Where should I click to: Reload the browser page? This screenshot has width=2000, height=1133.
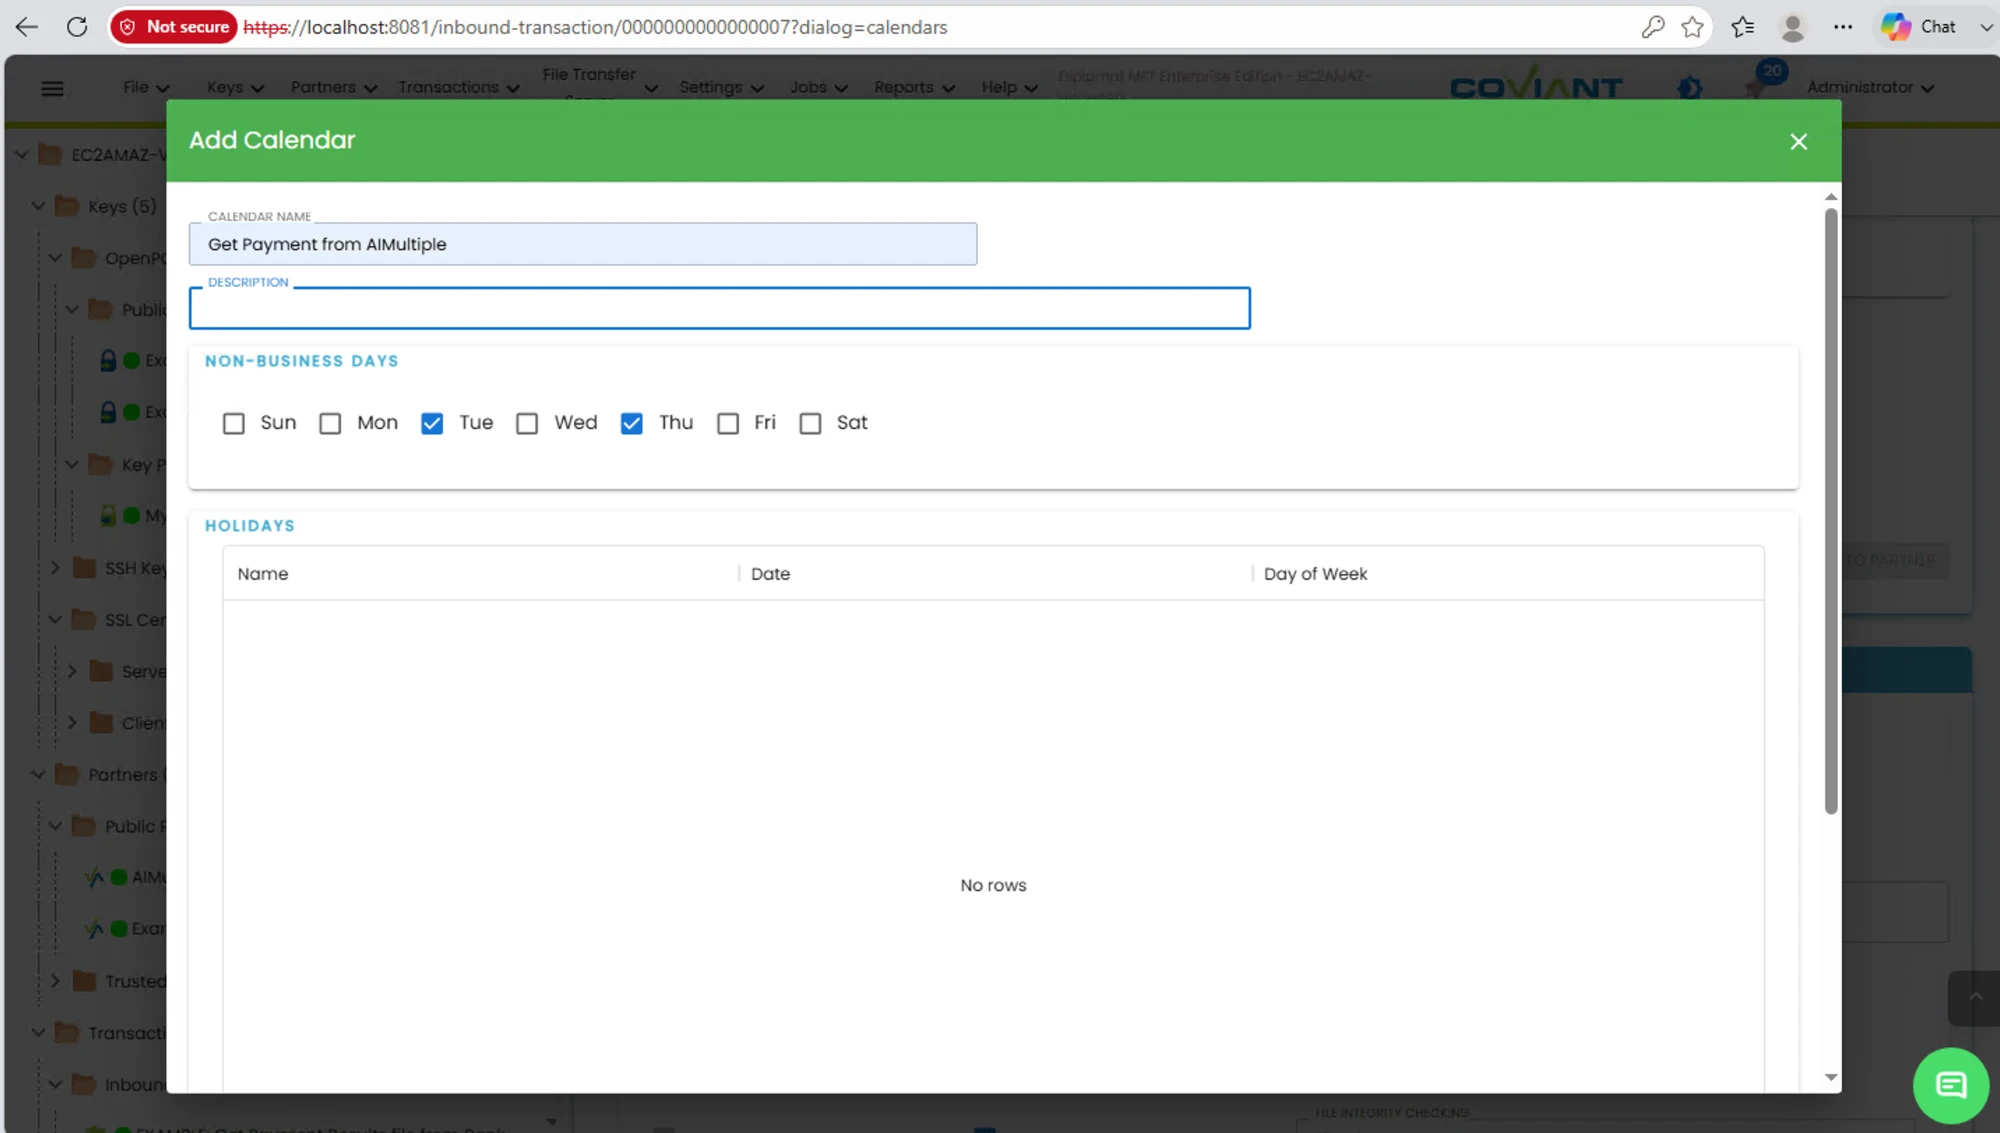tap(77, 27)
